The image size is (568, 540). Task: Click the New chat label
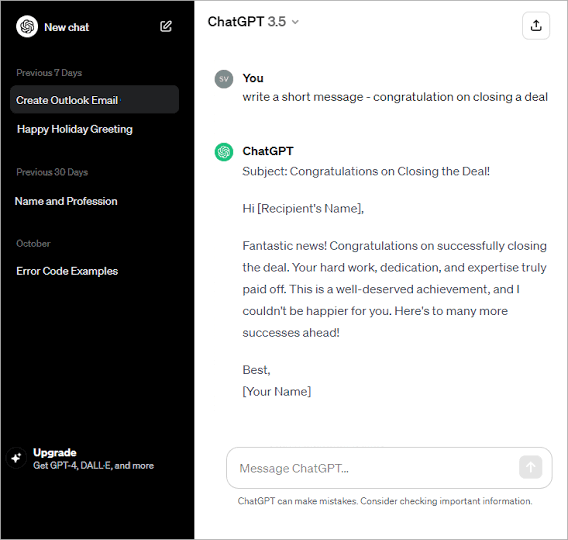pos(67,27)
